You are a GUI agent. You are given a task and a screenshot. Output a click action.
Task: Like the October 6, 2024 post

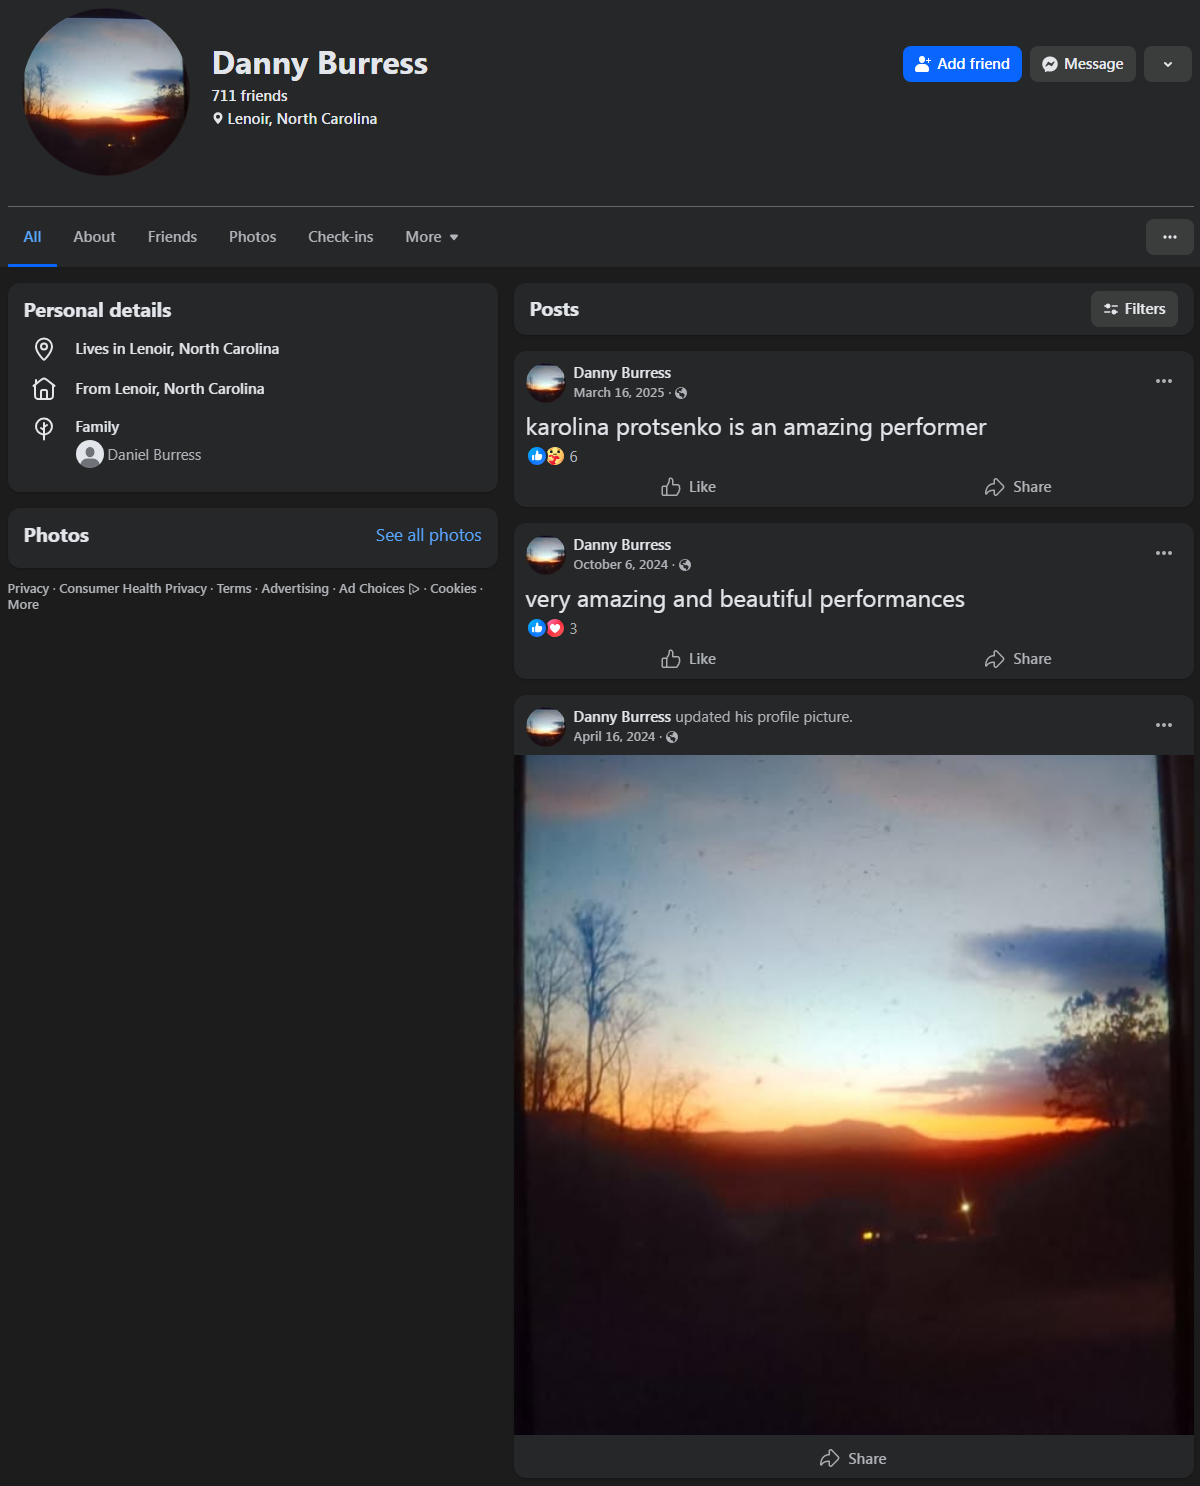click(688, 659)
